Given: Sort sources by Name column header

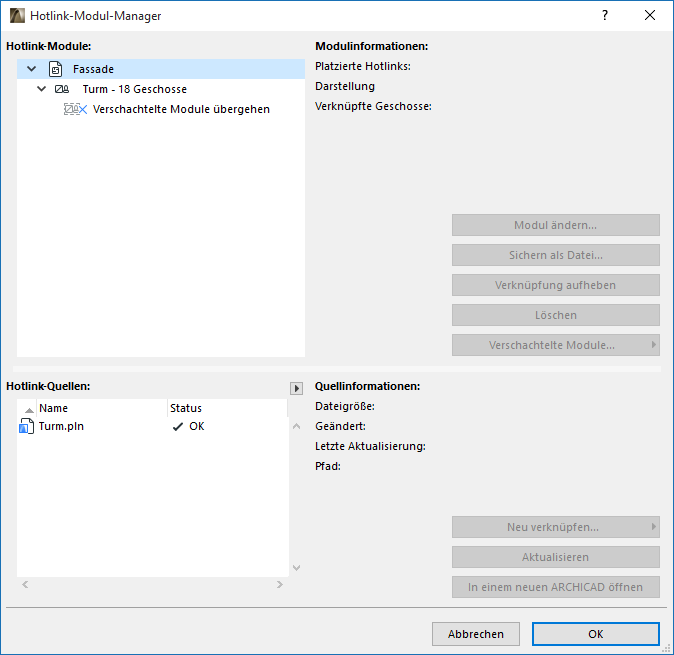Looking at the screenshot, I should click(102, 408).
